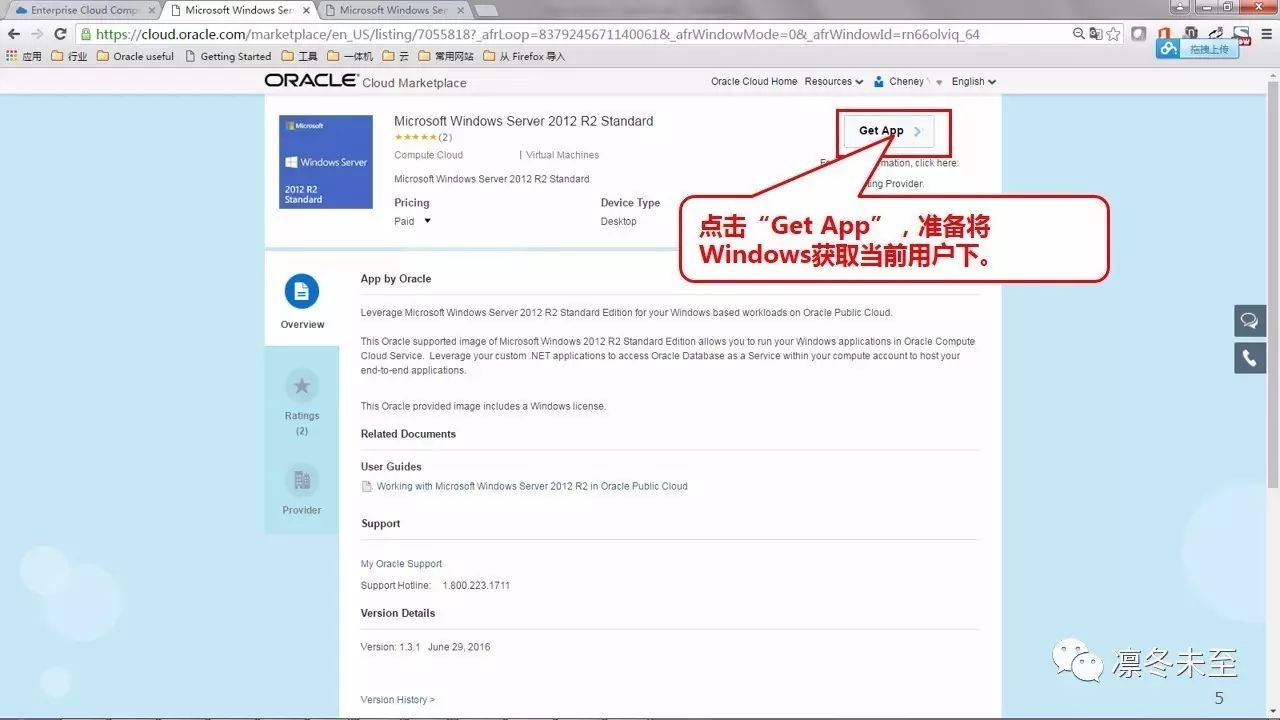This screenshot has width=1280, height=720.
Task: Click the gray square extension icon beside the star
Action: point(1138,34)
